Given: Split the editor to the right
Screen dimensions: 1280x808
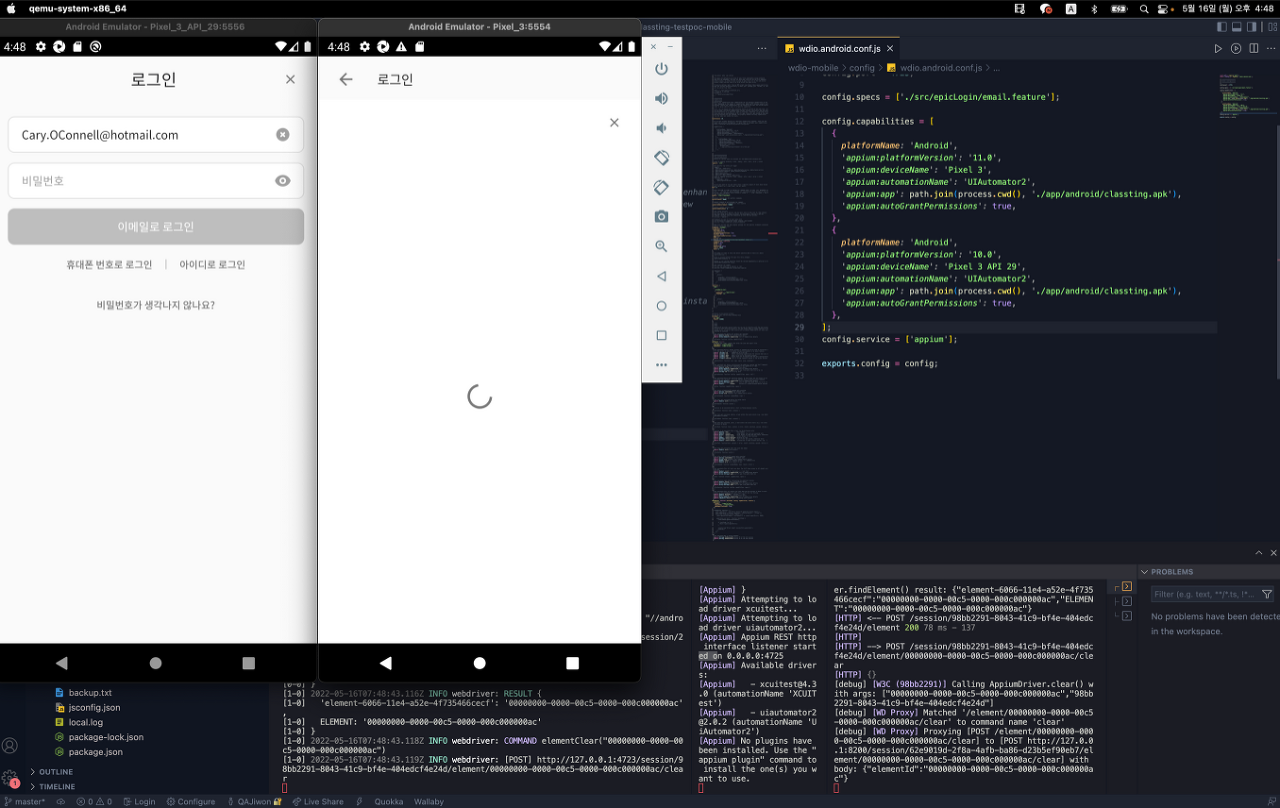Looking at the screenshot, I should point(1254,48).
